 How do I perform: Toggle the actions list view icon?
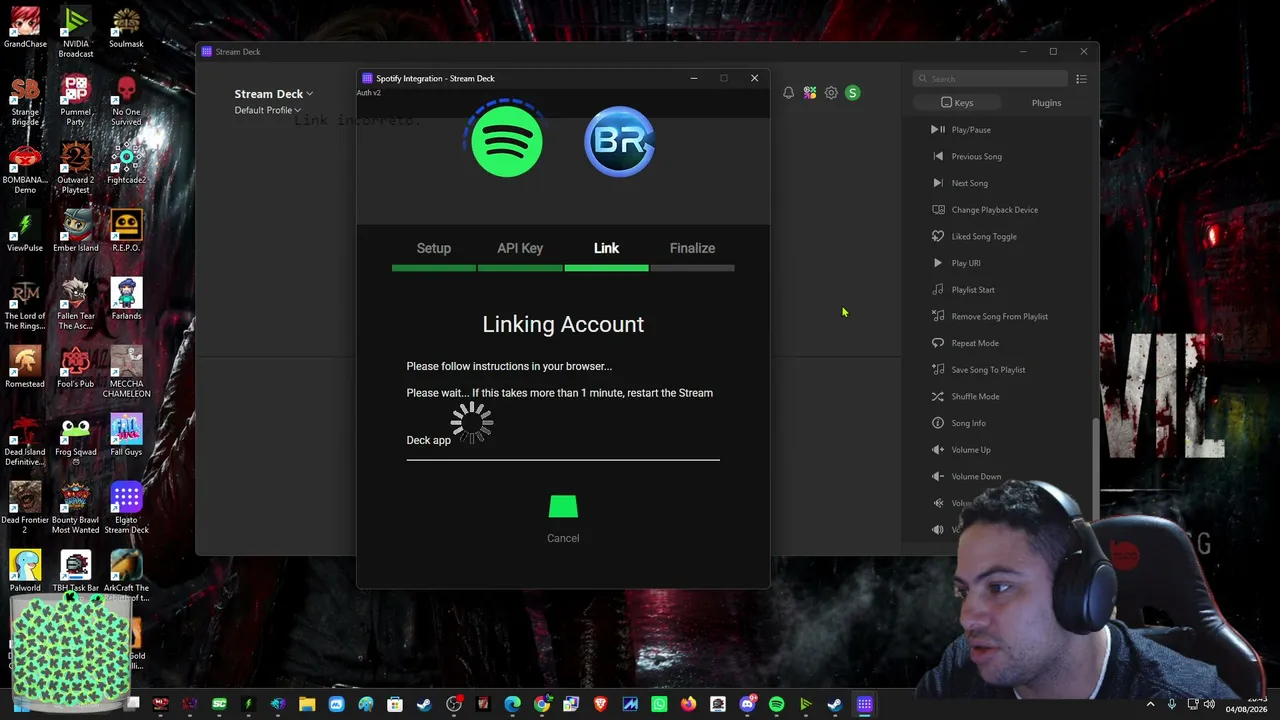[1081, 79]
